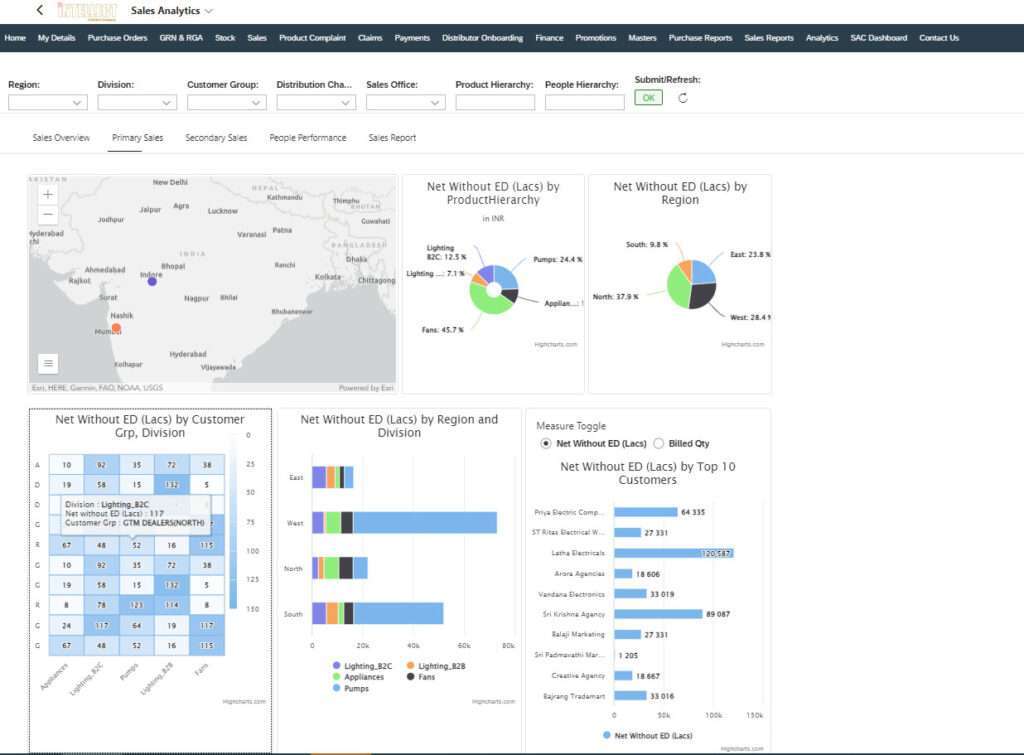The height and width of the screenshot is (755, 1024).
Task: Switch to Secondary Sales tab
Action: tap(216, 138)
